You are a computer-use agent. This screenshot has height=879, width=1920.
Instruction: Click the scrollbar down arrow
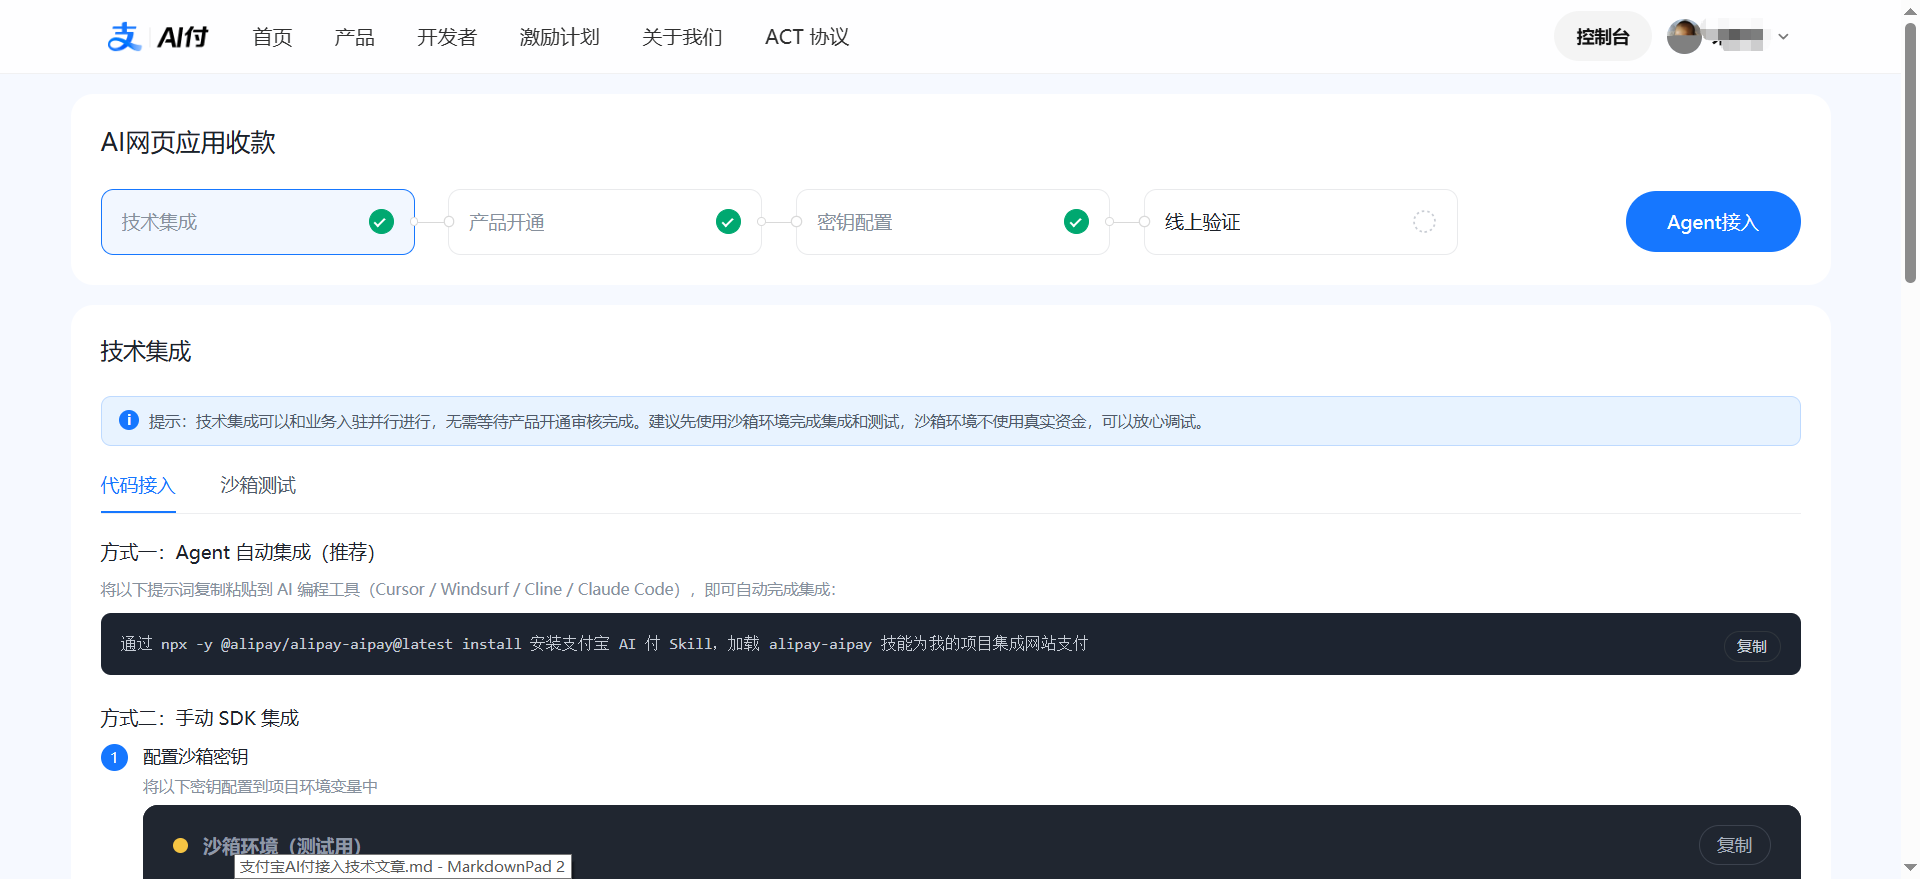click(1910, 868)
